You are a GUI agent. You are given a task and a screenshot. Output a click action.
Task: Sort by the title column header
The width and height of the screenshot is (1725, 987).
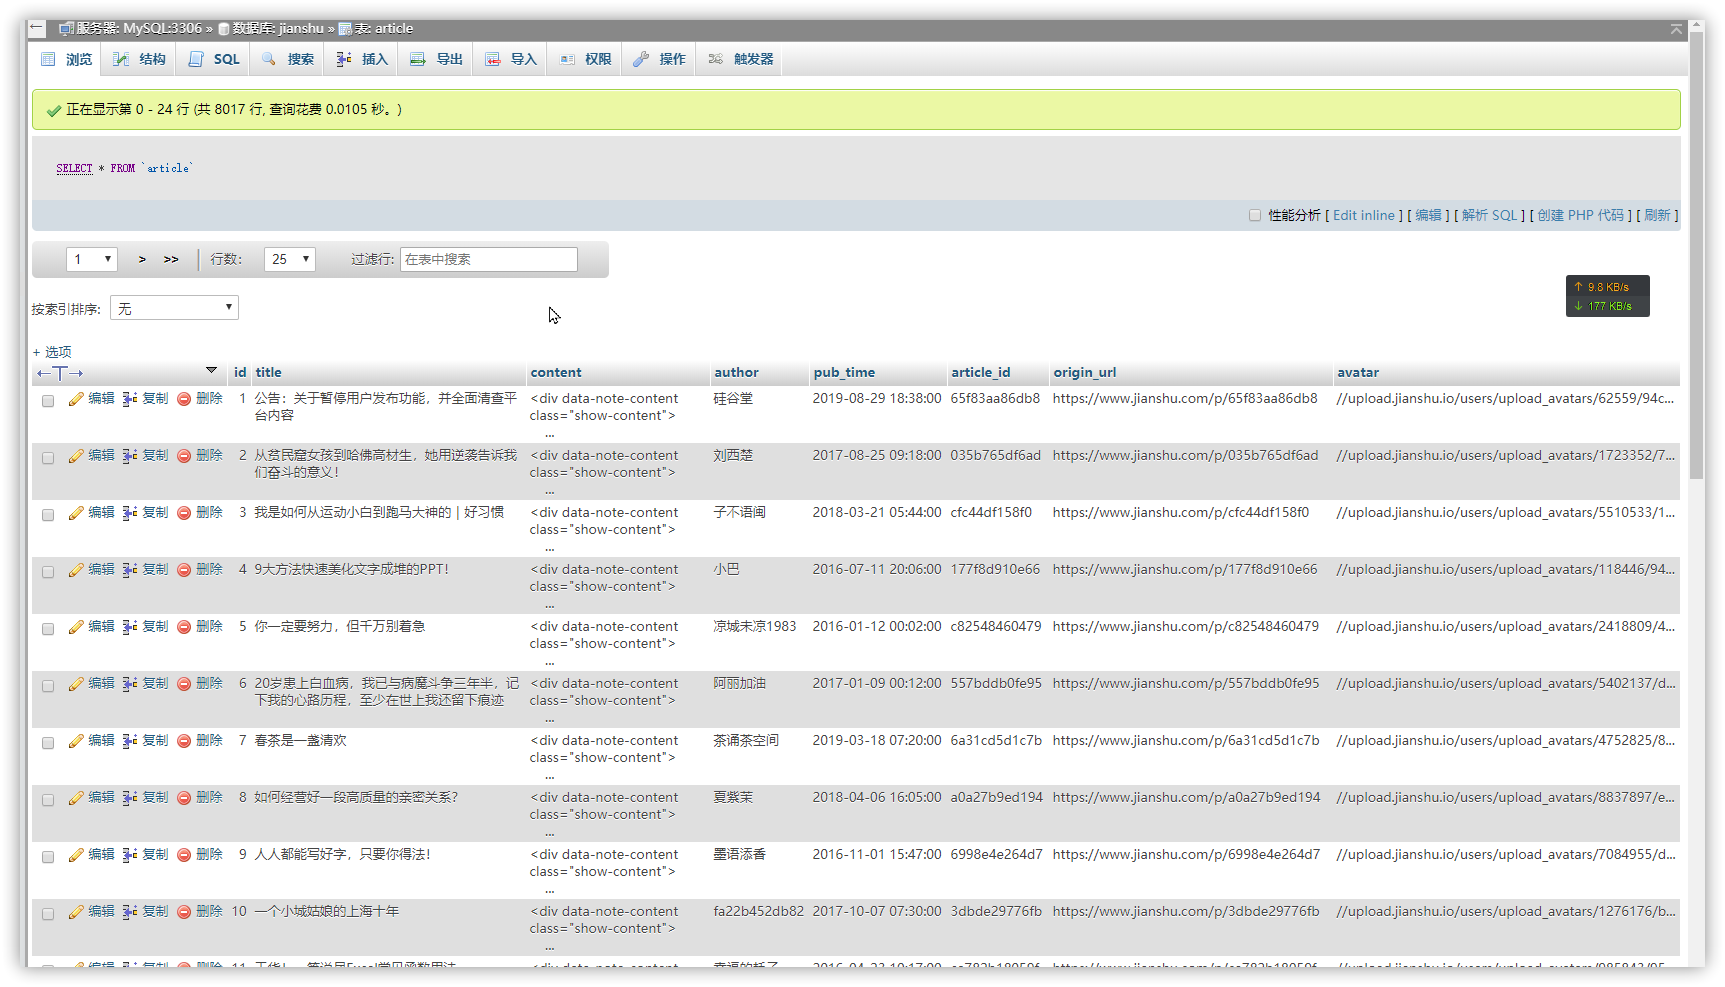point(268,372)
